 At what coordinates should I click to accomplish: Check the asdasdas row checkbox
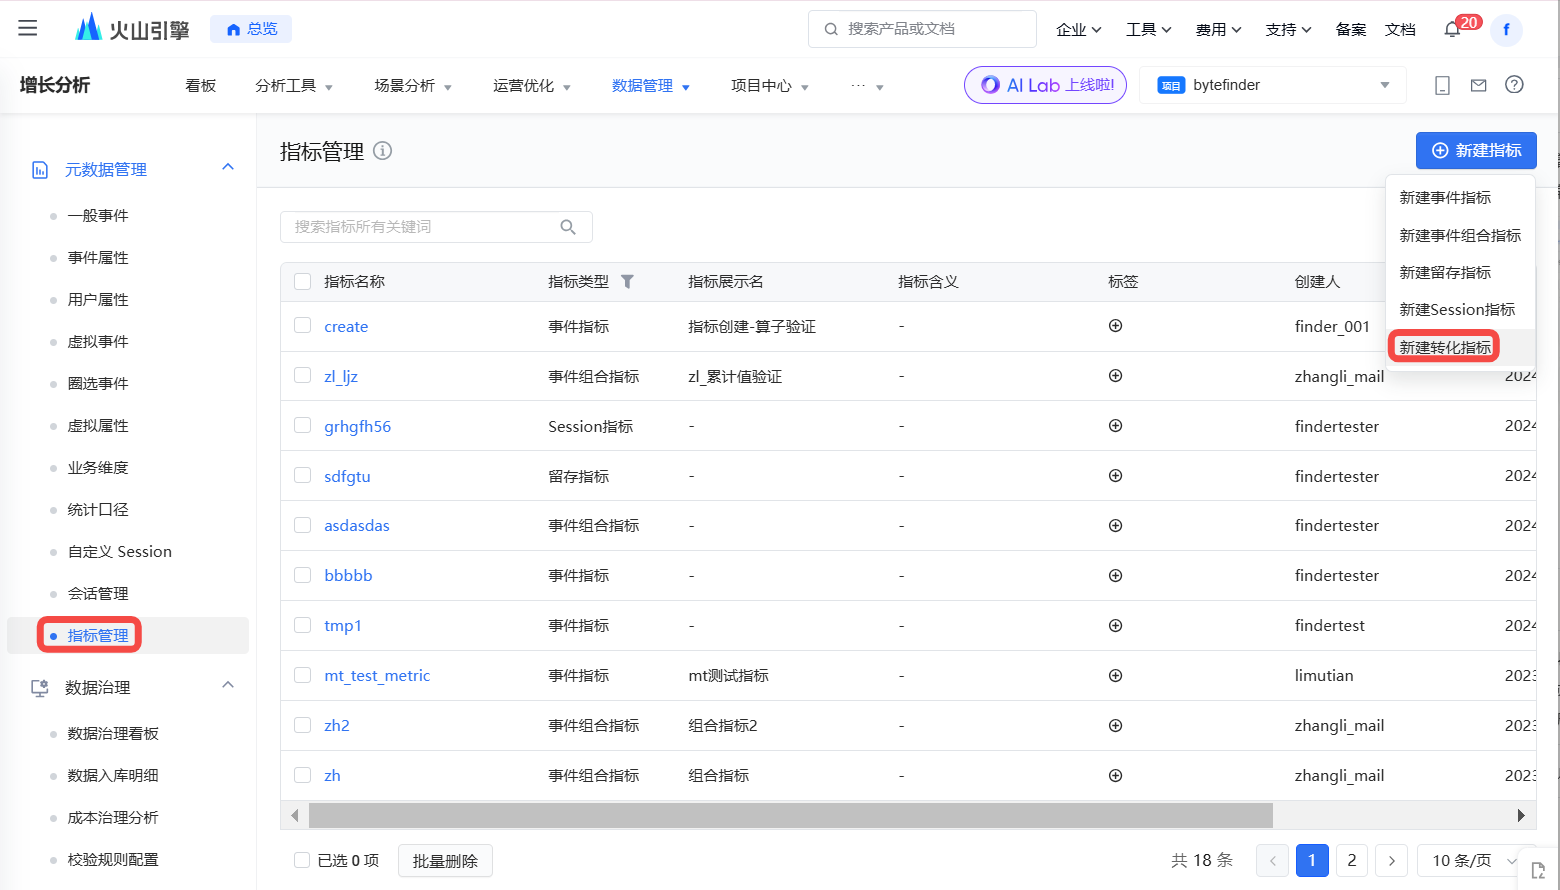pos(303,525)
